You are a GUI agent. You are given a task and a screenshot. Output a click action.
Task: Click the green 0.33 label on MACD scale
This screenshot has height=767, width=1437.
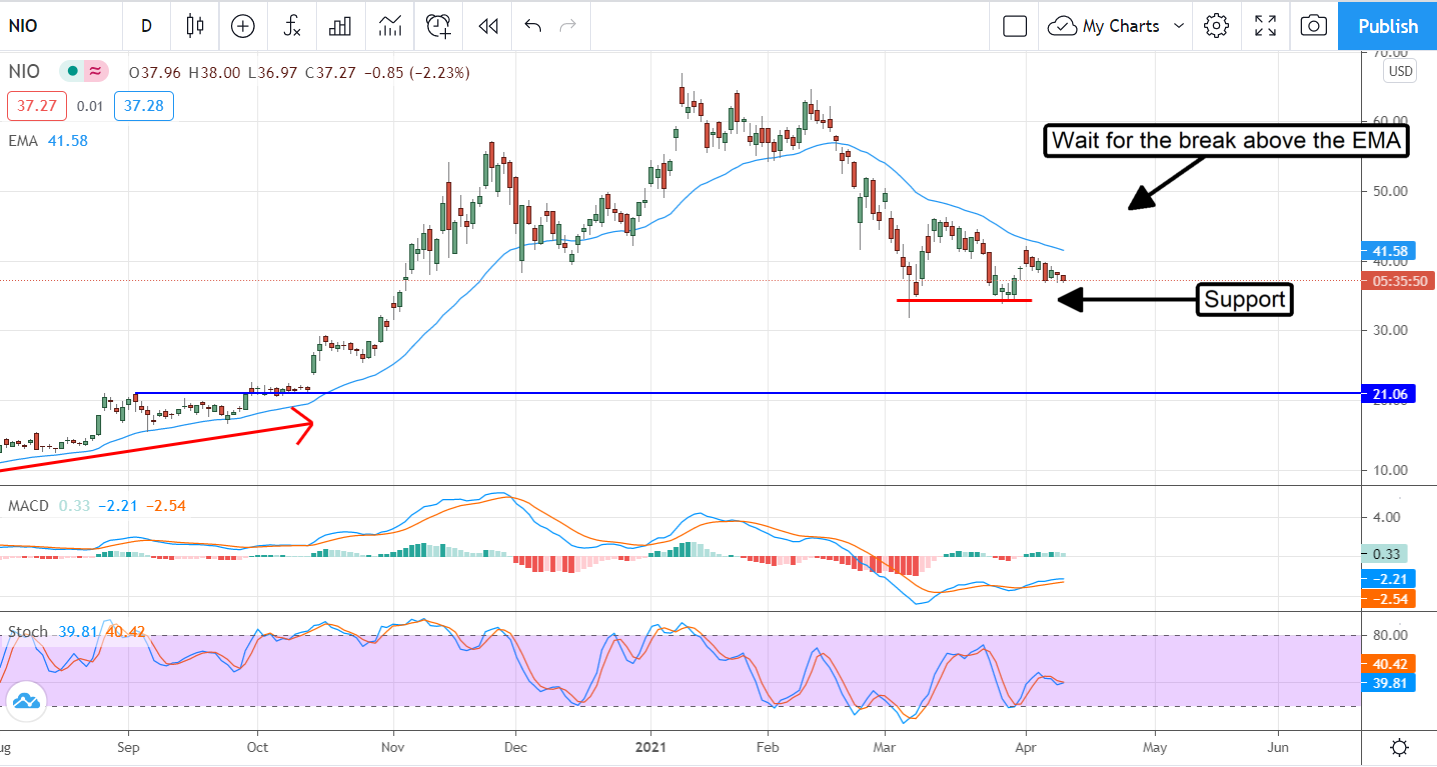point(1386,553)
